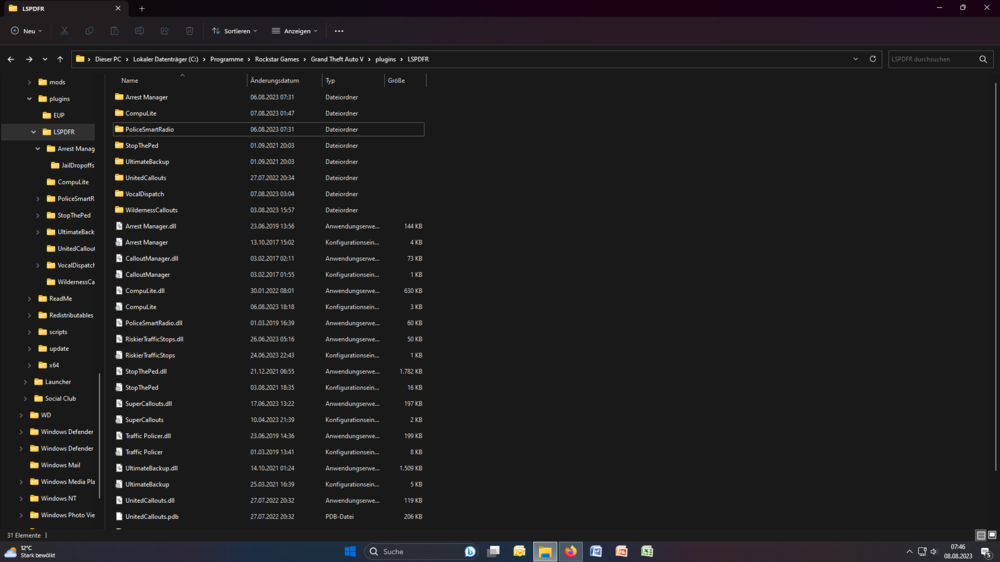Screen dimensions: 1000x562
Task: Expand the StopThePed tree node
Action: 38,215
